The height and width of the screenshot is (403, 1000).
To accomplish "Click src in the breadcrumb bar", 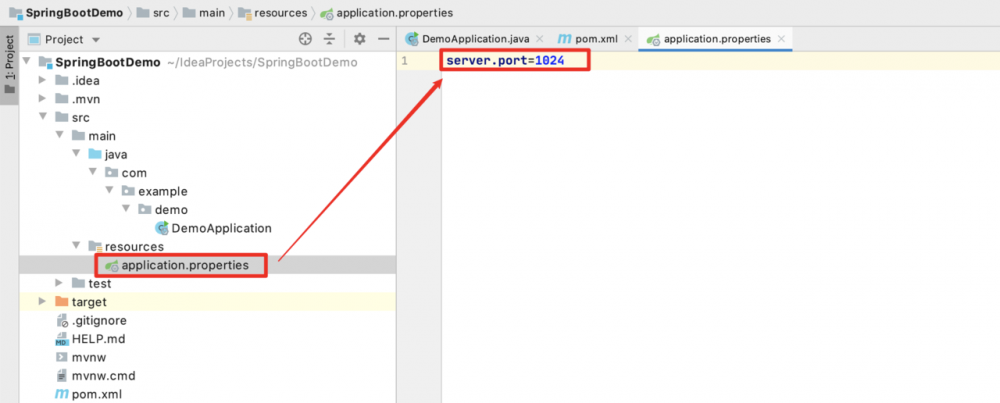I will click(153, 13).
